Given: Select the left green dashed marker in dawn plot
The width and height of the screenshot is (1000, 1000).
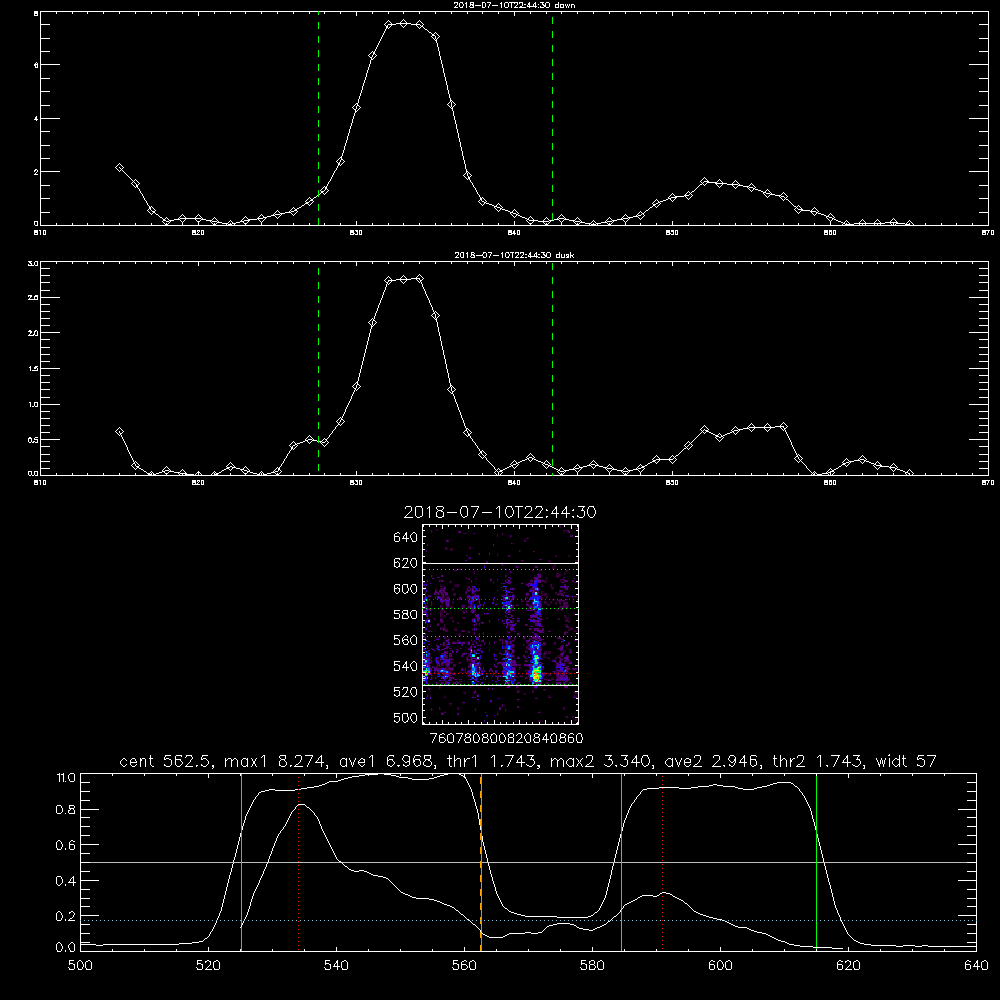Looking at the screenshot, I should (x=318, y=119).
